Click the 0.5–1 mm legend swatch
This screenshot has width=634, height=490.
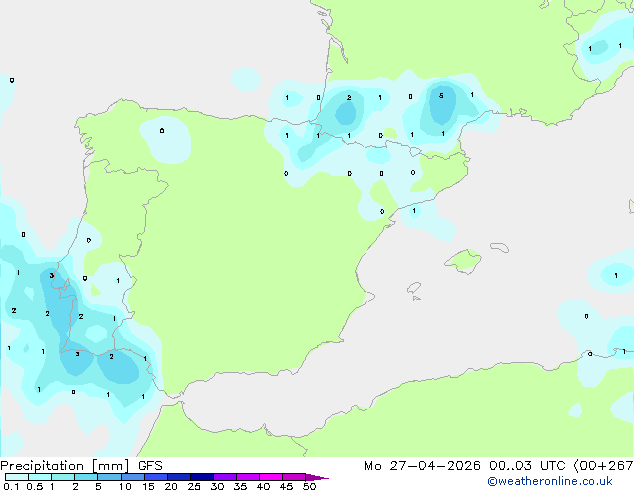(40, 477)
